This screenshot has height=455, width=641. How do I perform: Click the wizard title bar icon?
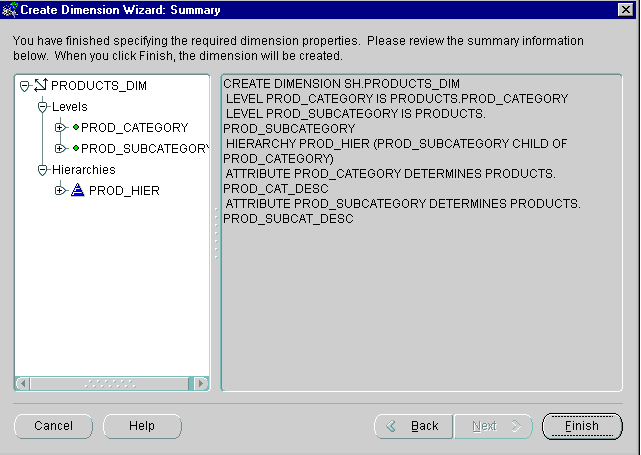(x=10, y=10)
